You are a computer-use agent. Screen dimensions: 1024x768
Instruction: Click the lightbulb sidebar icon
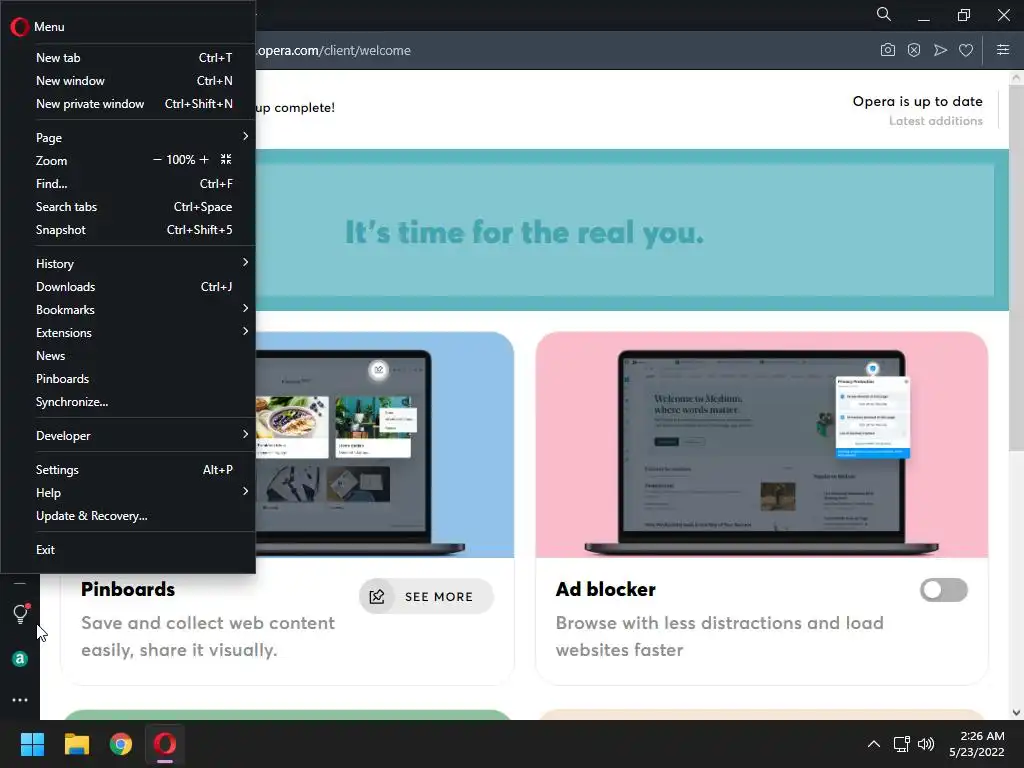20,613
